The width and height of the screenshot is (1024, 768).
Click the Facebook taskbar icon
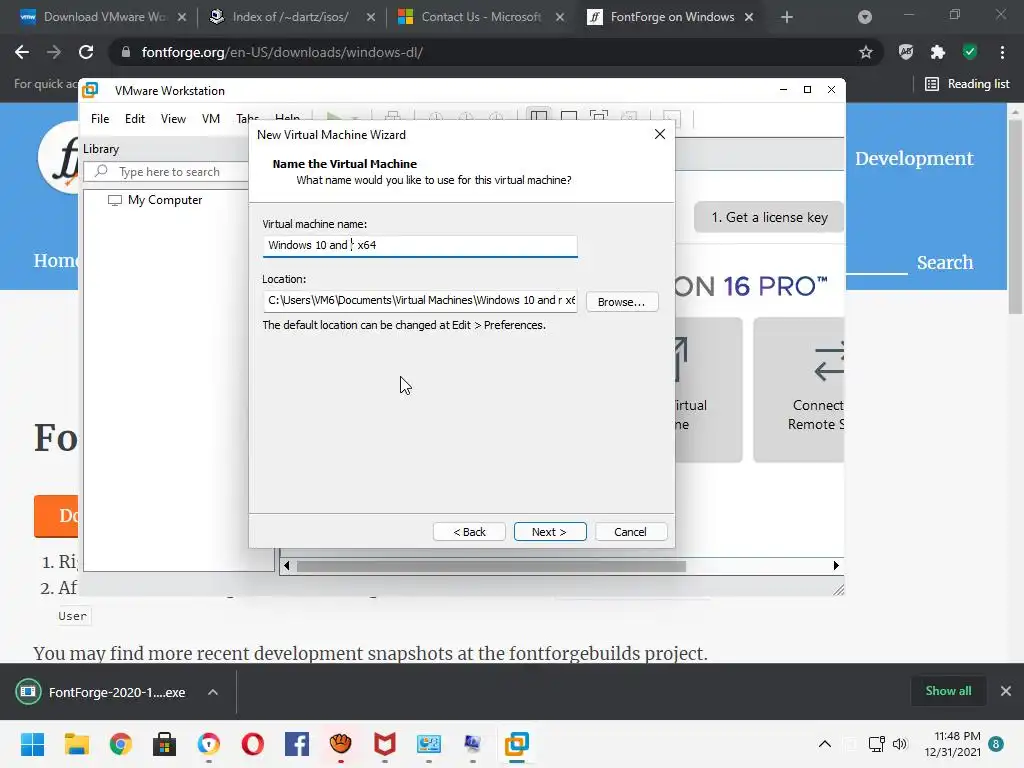click(296, 744)
